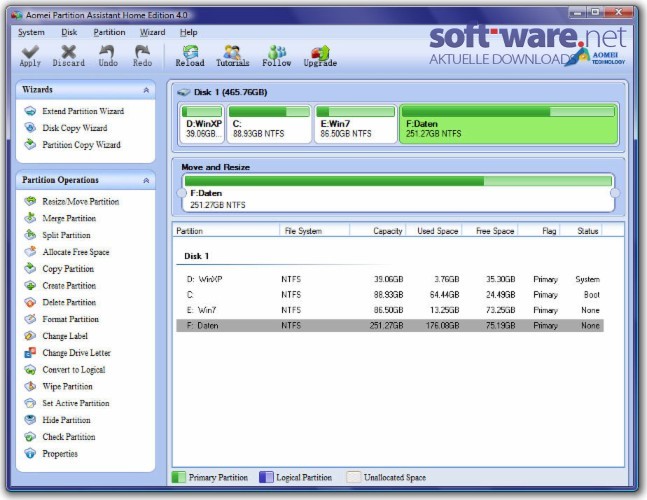Click the 64.44GB used space cell
Screen dimensions: 647x500
[x=444, y=295]
